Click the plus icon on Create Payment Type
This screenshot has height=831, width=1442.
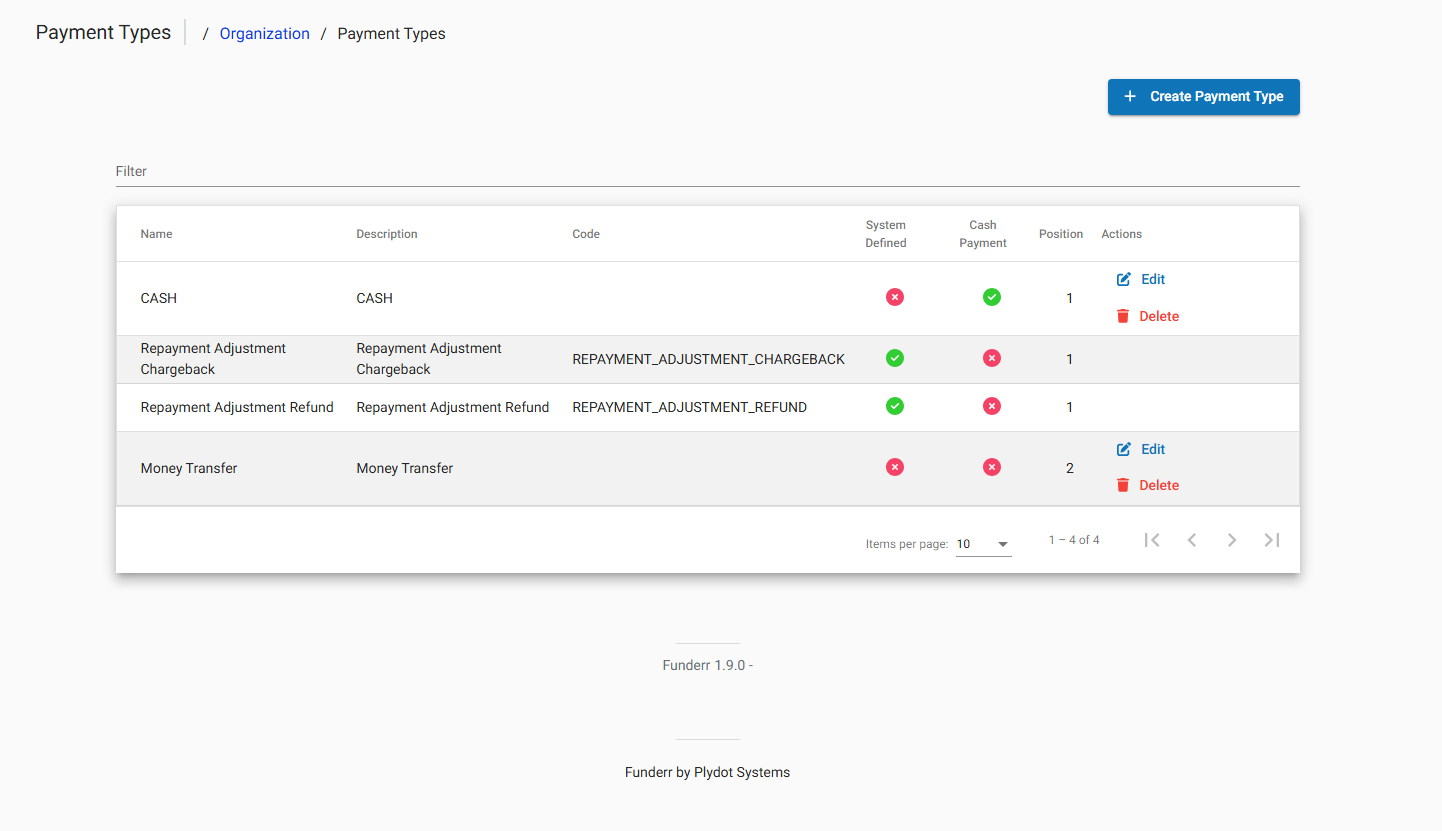1130,96
